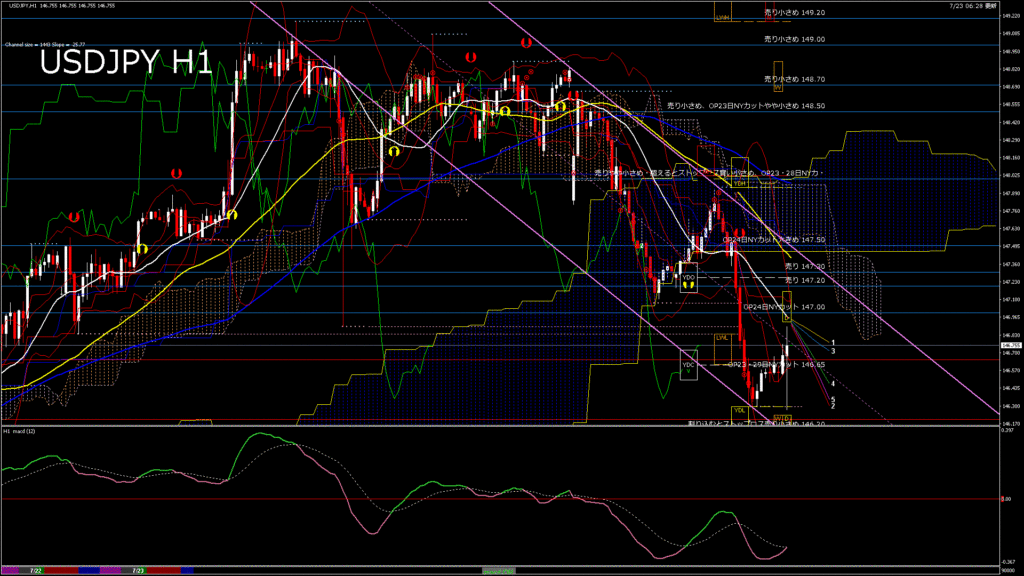The height and width of the screenshot is (576, 1024).
Task: Click projection line number 3
Action: pos(833,351)
